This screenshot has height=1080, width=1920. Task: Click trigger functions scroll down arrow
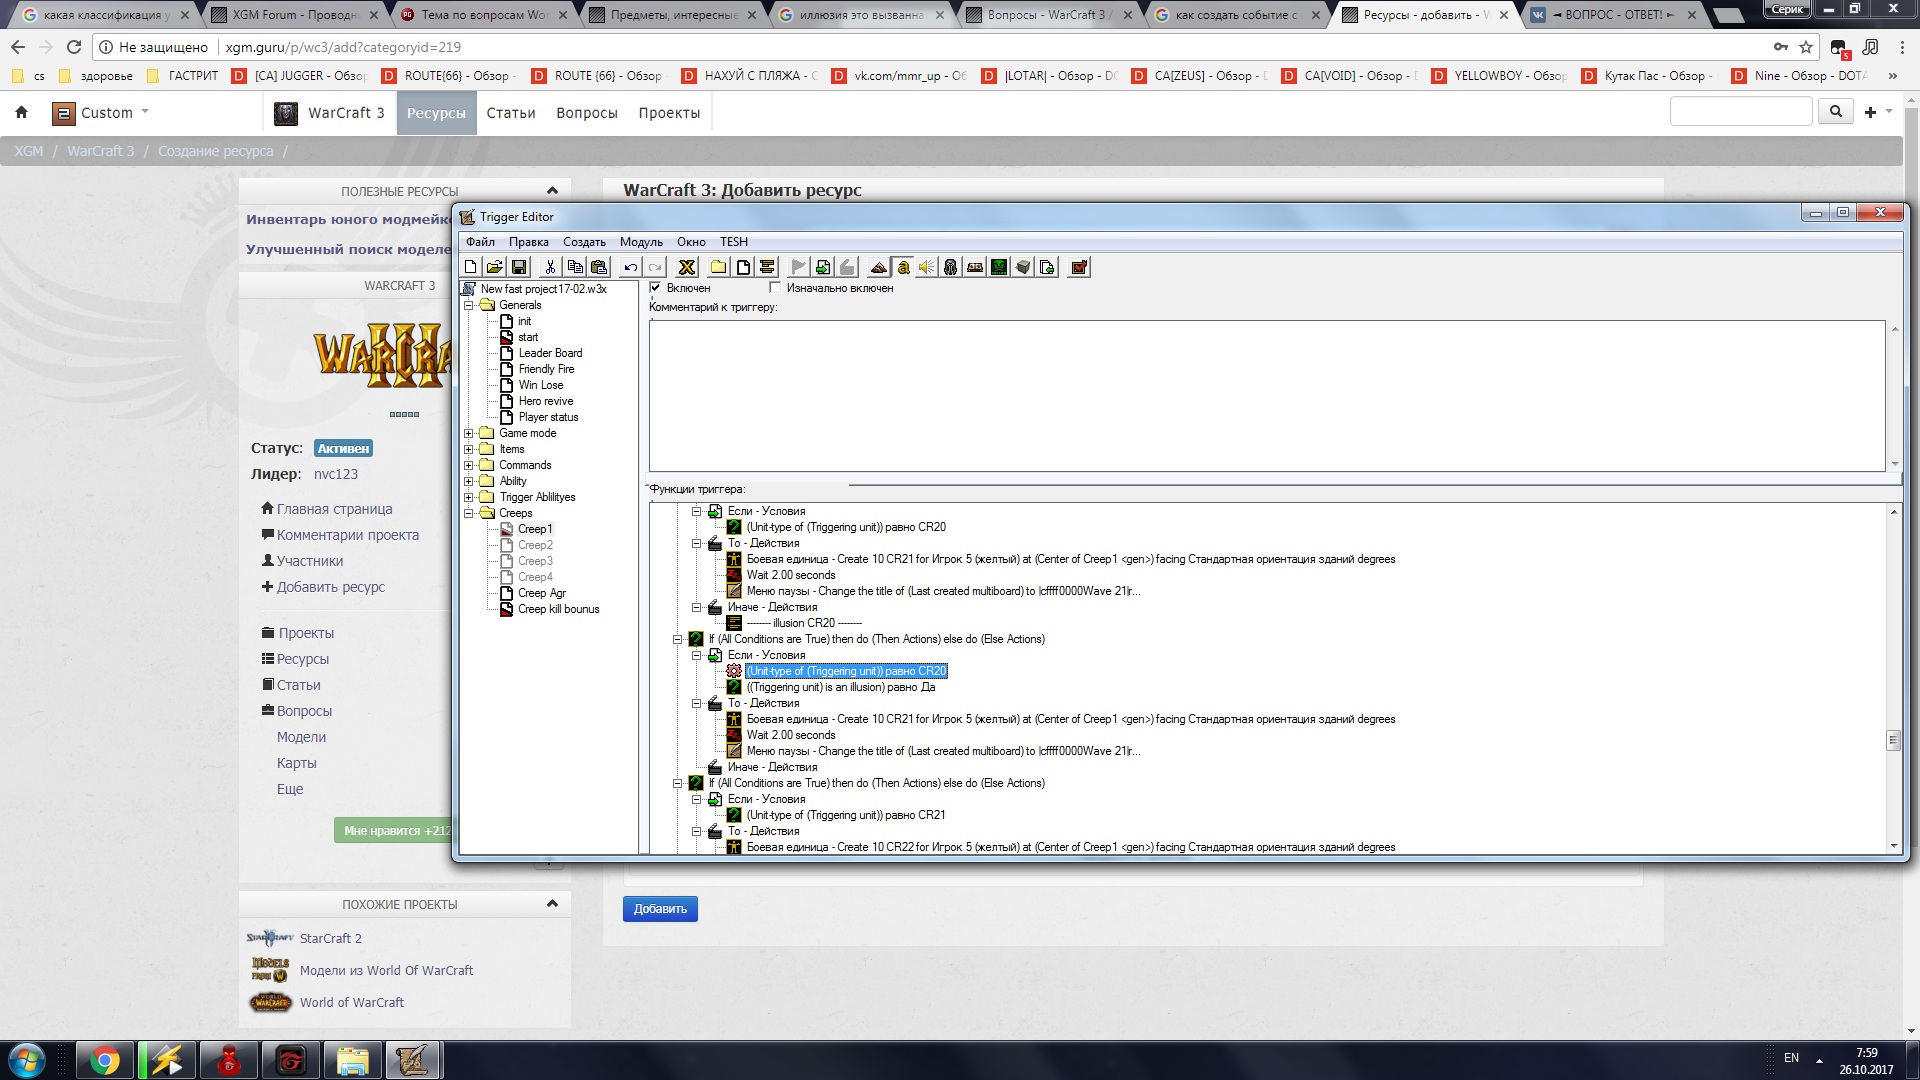(1893, 846)
